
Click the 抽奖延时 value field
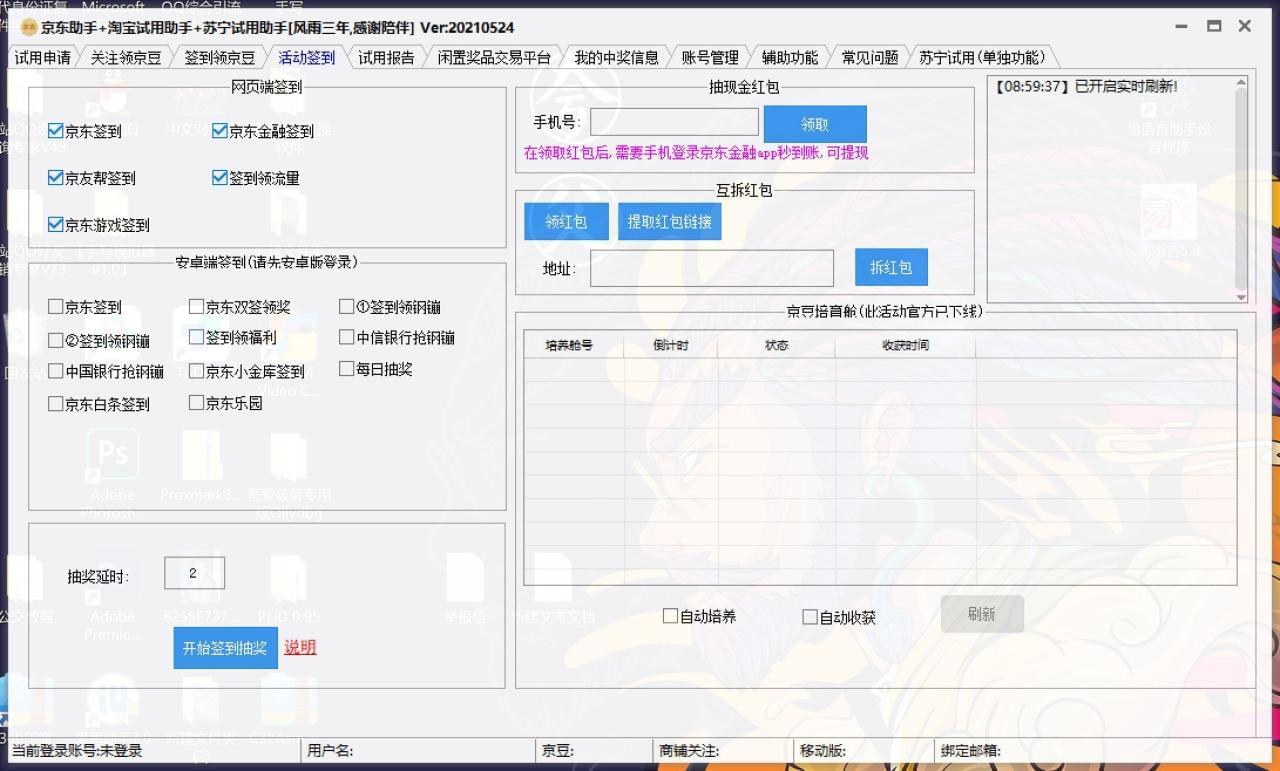(x=194, y=573)
